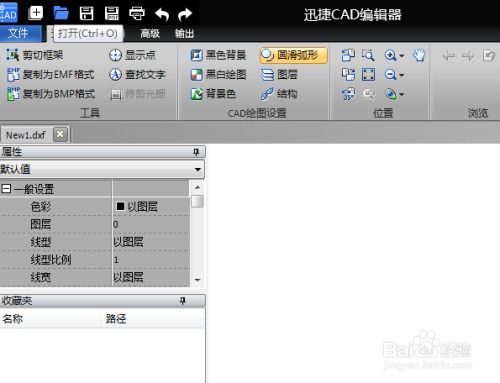Copy drawing as BMP format (复制为BMP格式)
This screenshot has height=383, width=500.
[51, 94]
